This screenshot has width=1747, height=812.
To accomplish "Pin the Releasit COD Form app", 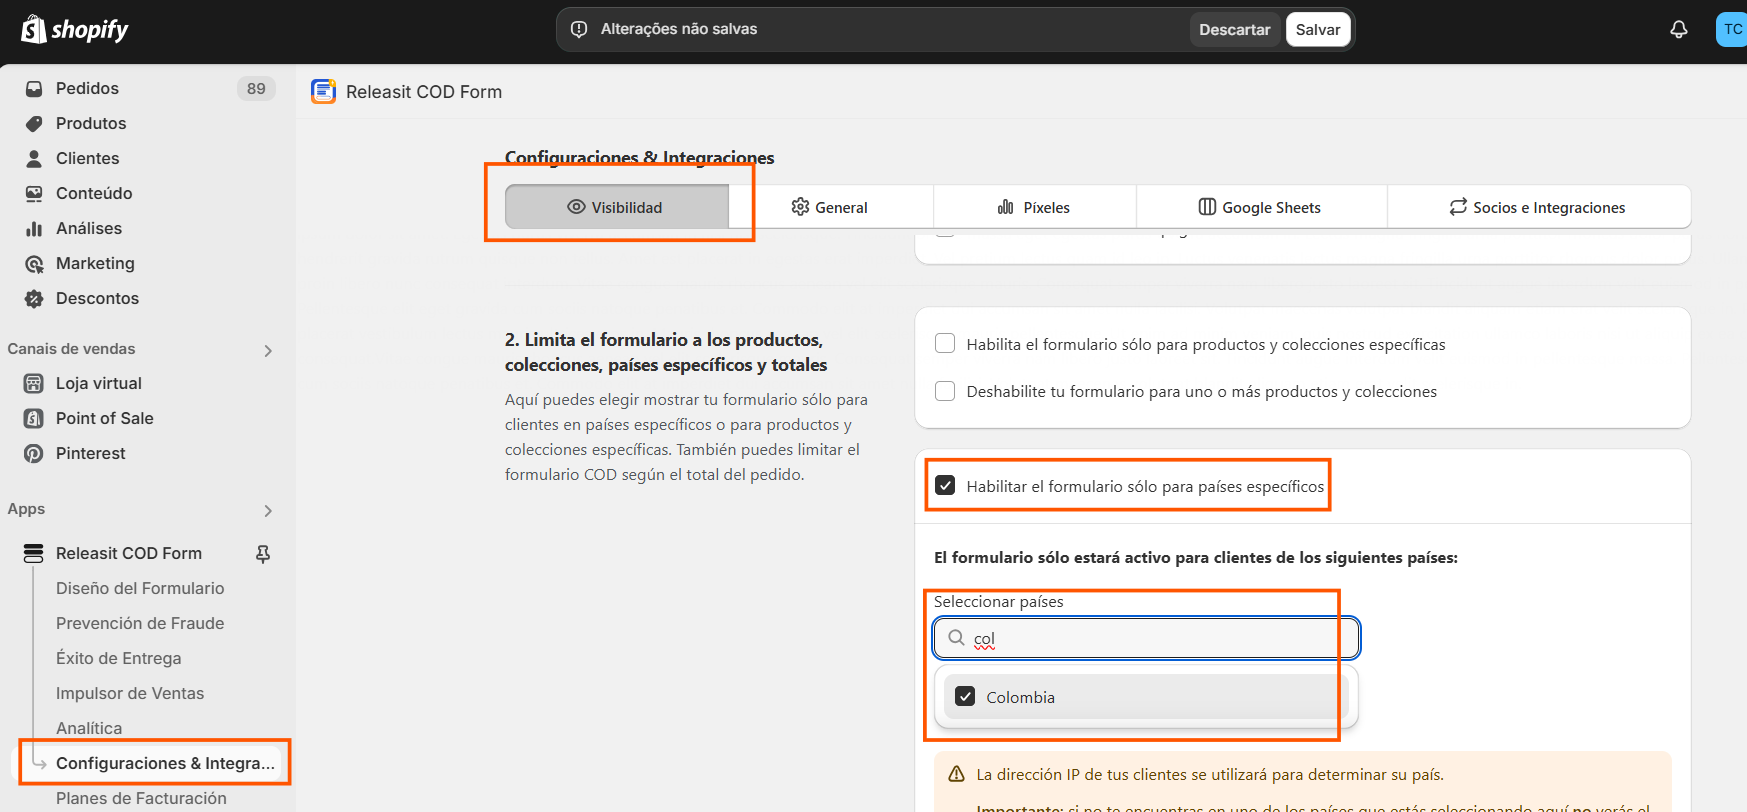I will 263,553.
